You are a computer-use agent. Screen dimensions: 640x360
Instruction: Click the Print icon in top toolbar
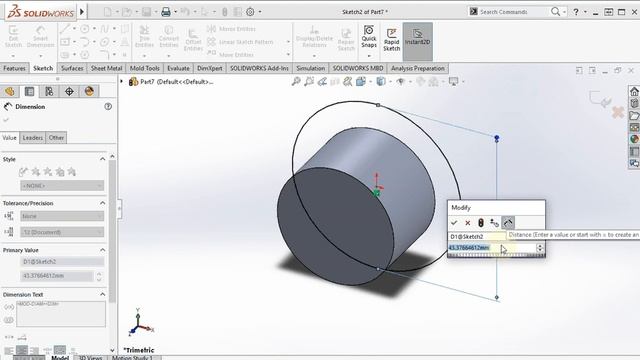[166, 12]
